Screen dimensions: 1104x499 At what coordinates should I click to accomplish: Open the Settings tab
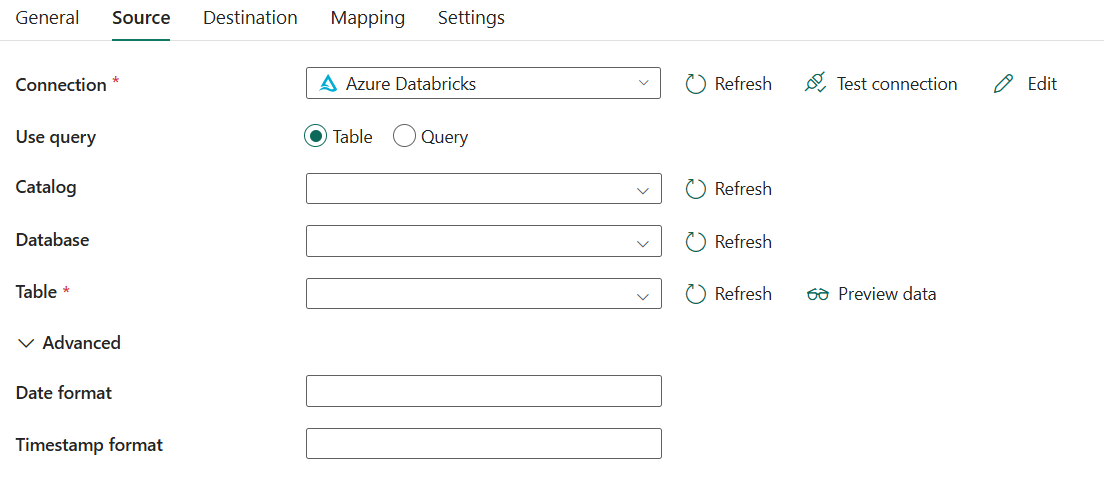pyautogui.click(x=471, y=18)
